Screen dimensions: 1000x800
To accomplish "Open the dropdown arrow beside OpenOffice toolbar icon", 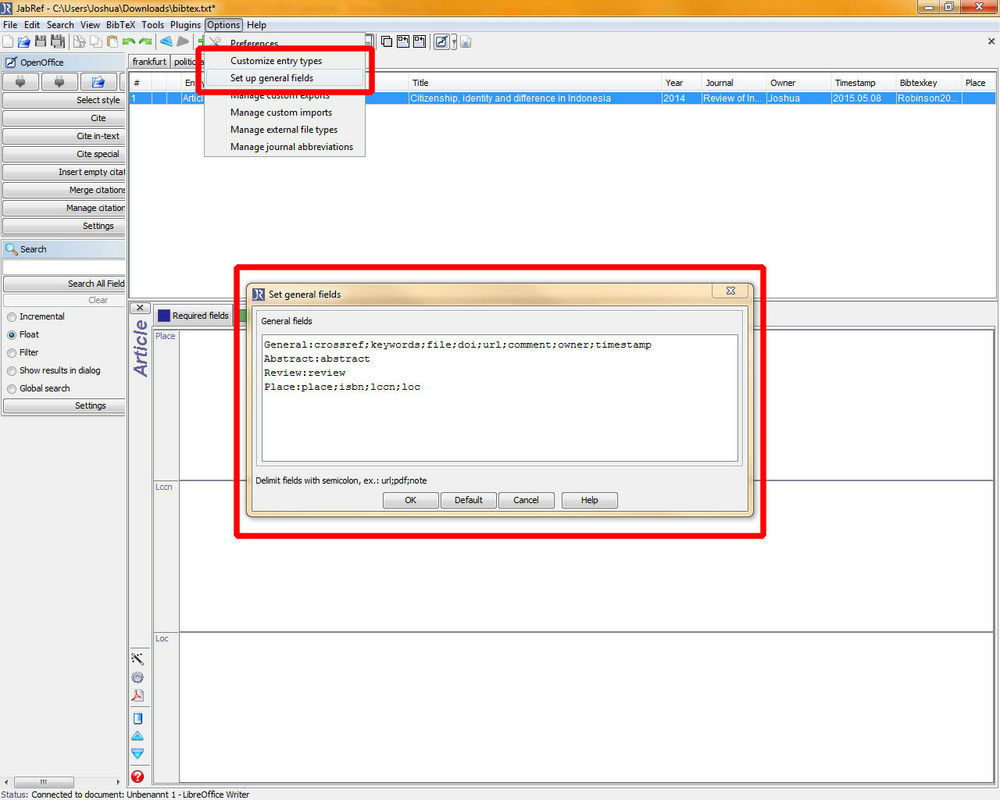I will [x=455, y=42].
